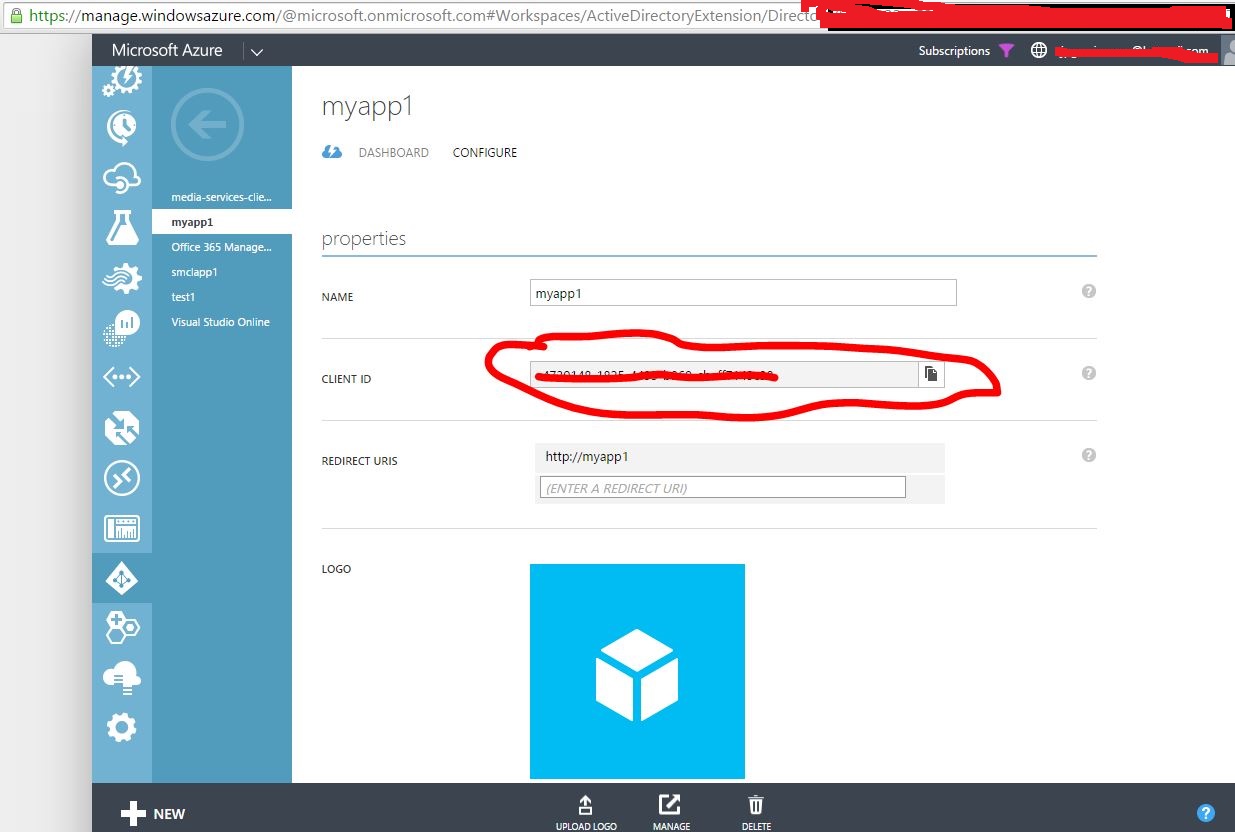This screenshot has width=1235, height=832.
Task: Open Machine Learning flask icon
Action: (x=122, y=227)
